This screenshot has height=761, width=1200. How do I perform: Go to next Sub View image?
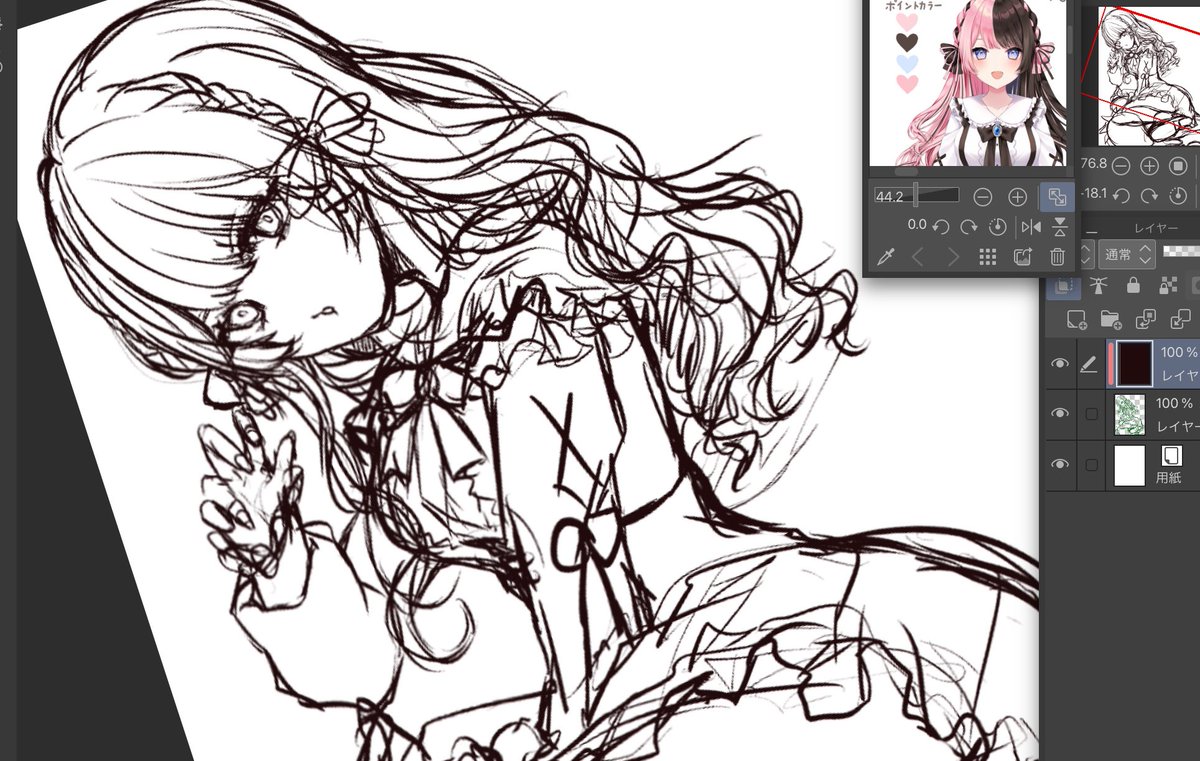tap(952, 257)
